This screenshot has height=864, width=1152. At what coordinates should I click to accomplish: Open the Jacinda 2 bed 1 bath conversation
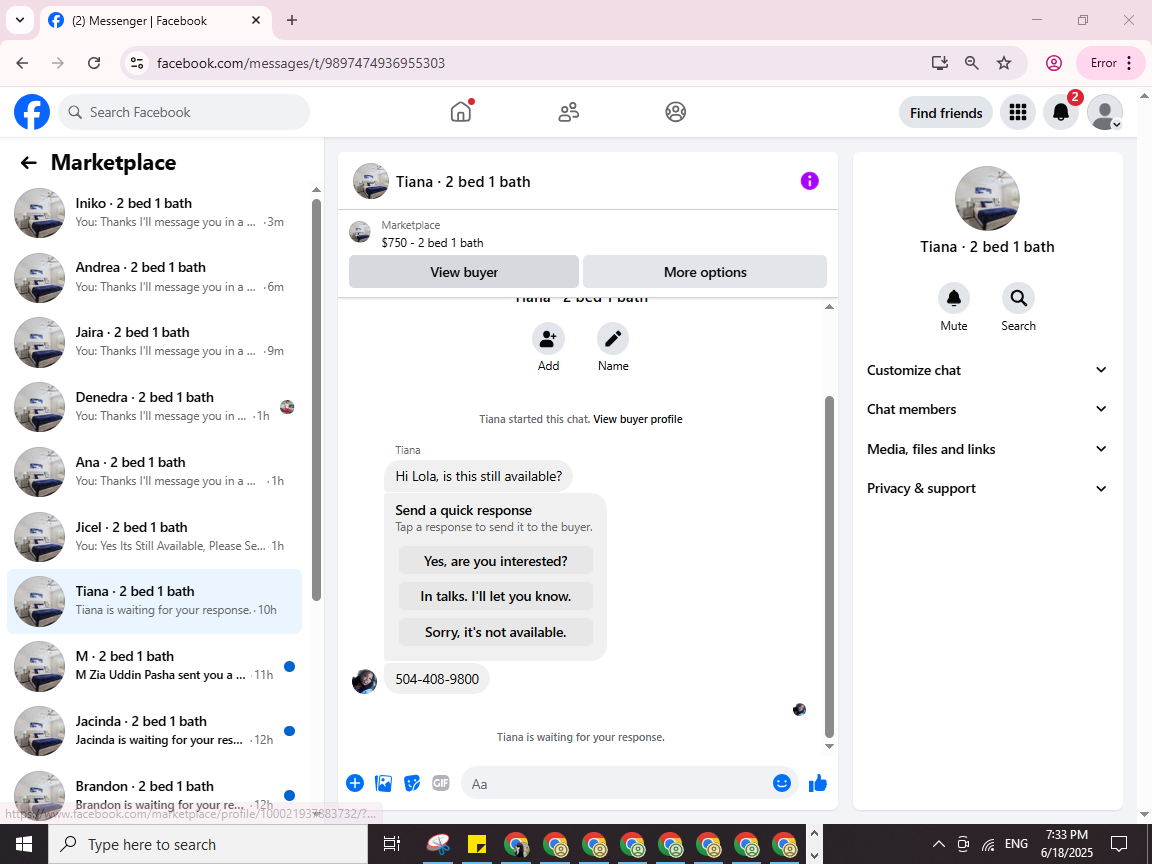[154, 730]
